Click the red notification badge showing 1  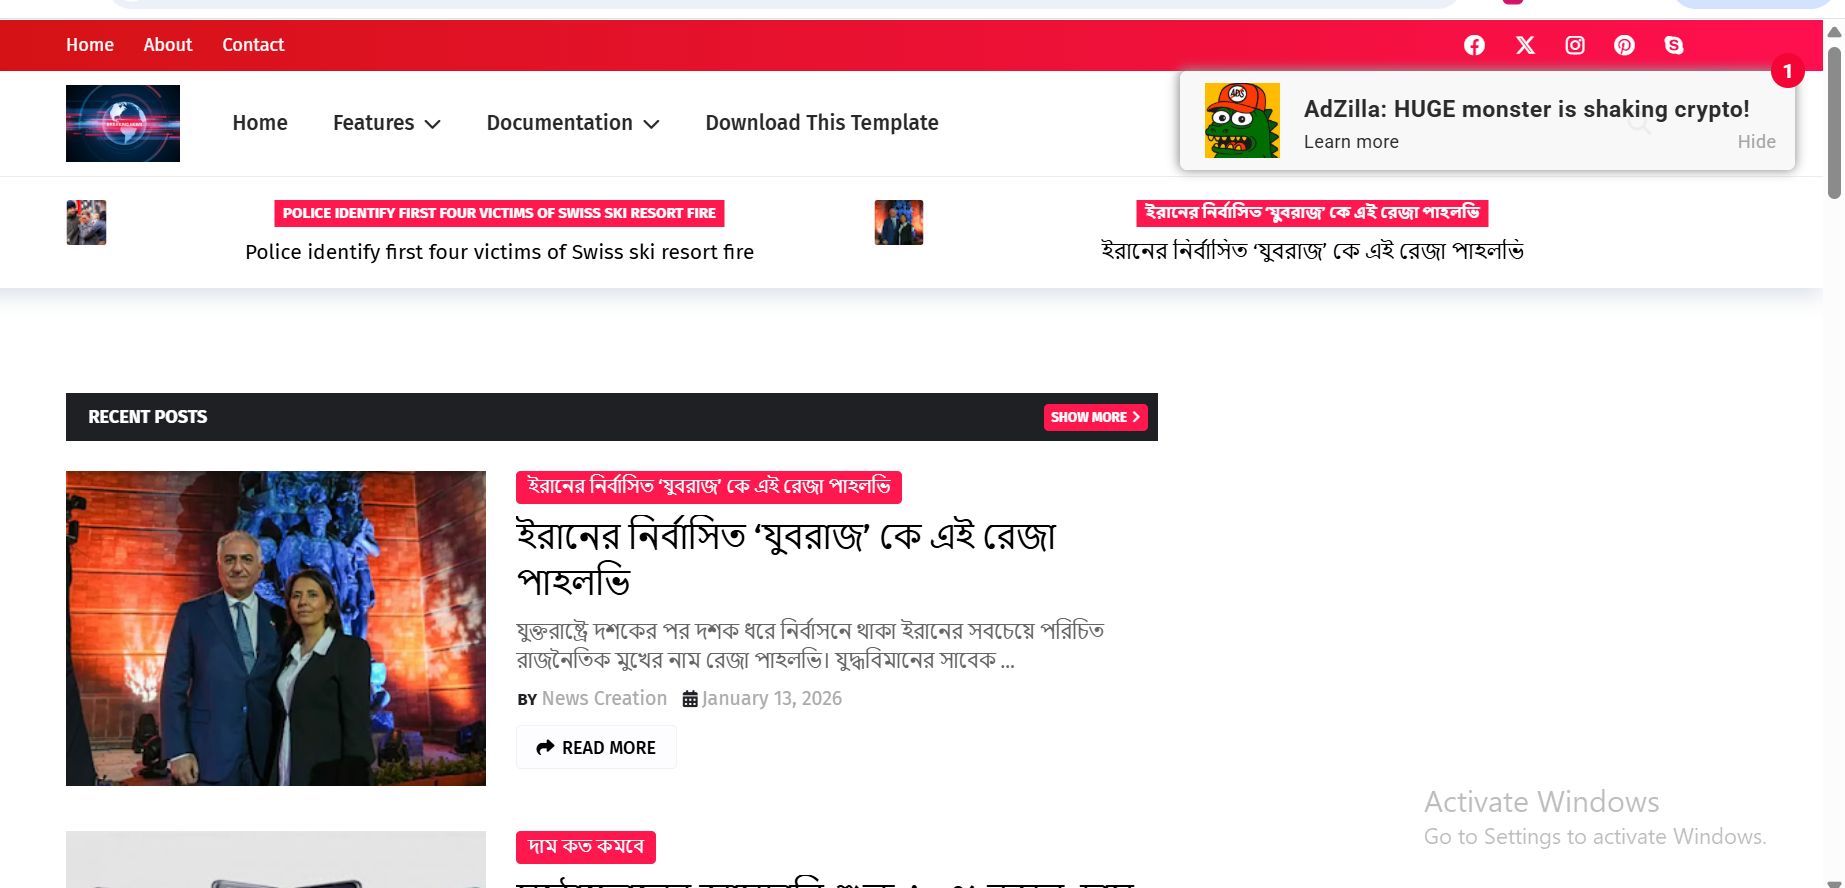coord(1787,71)
